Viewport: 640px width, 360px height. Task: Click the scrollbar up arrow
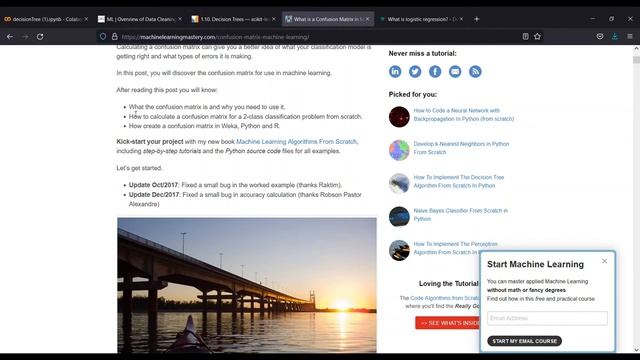[636, 49]
